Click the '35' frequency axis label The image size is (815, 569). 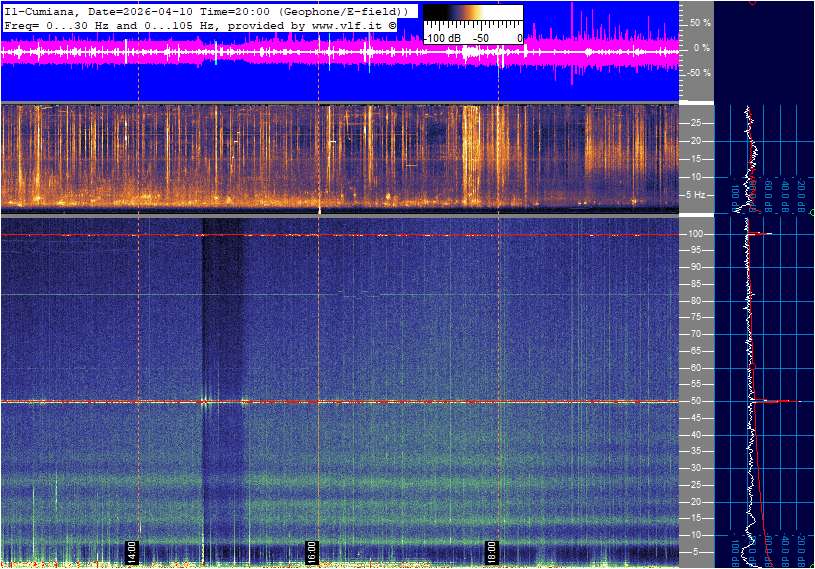click(695, 452)
